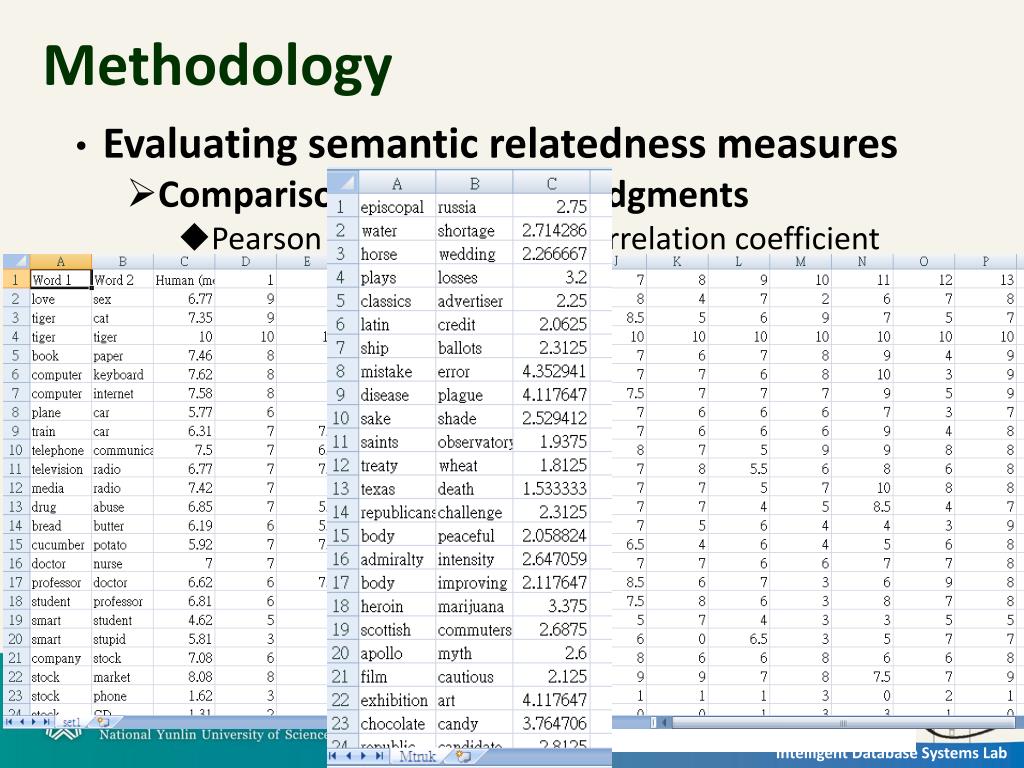Jump to first sheet in set1 workbook
The height and width of the screenshot is (768, 1024).
[x=10, y=722]
